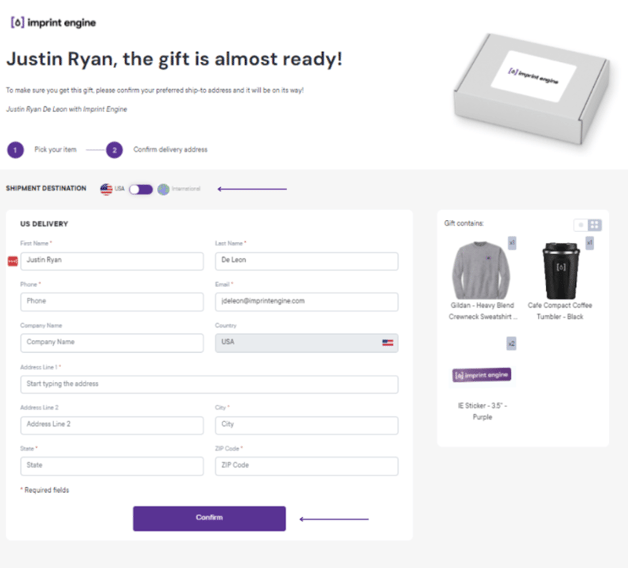Click the step 2 circle icon
628x568 pixels.
(x=115, y=150)
